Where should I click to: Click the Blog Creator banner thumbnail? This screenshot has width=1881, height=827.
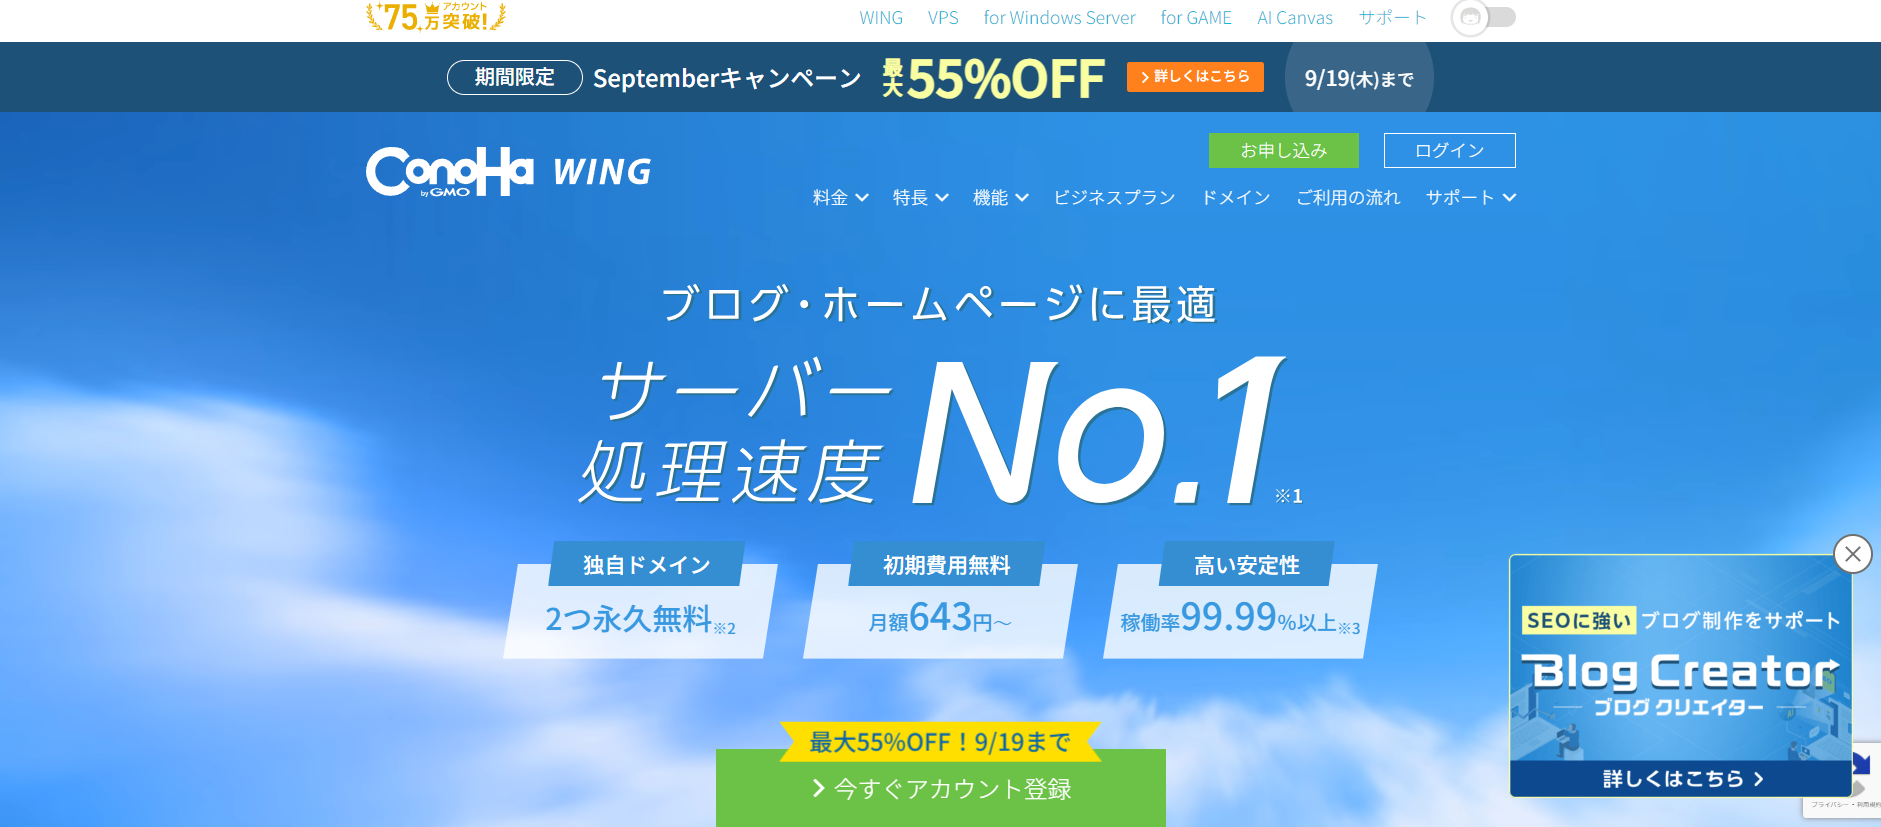[1680, 676]
